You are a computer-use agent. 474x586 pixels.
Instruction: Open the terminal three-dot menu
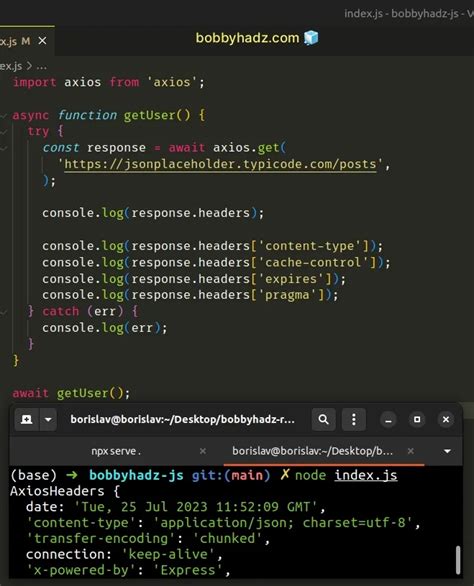click(x=354, y=419)
